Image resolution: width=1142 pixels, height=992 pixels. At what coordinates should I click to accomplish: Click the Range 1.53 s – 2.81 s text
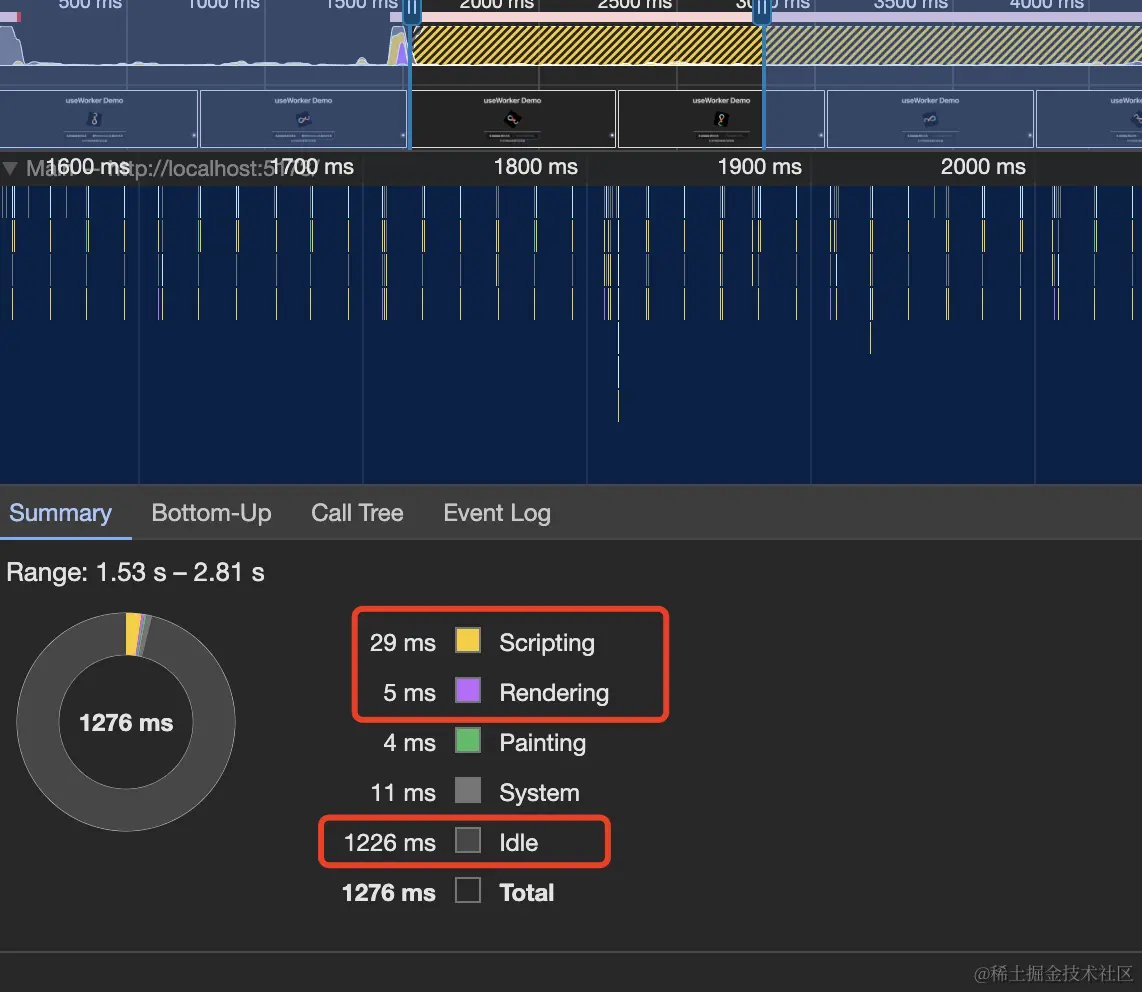point(135,572)
